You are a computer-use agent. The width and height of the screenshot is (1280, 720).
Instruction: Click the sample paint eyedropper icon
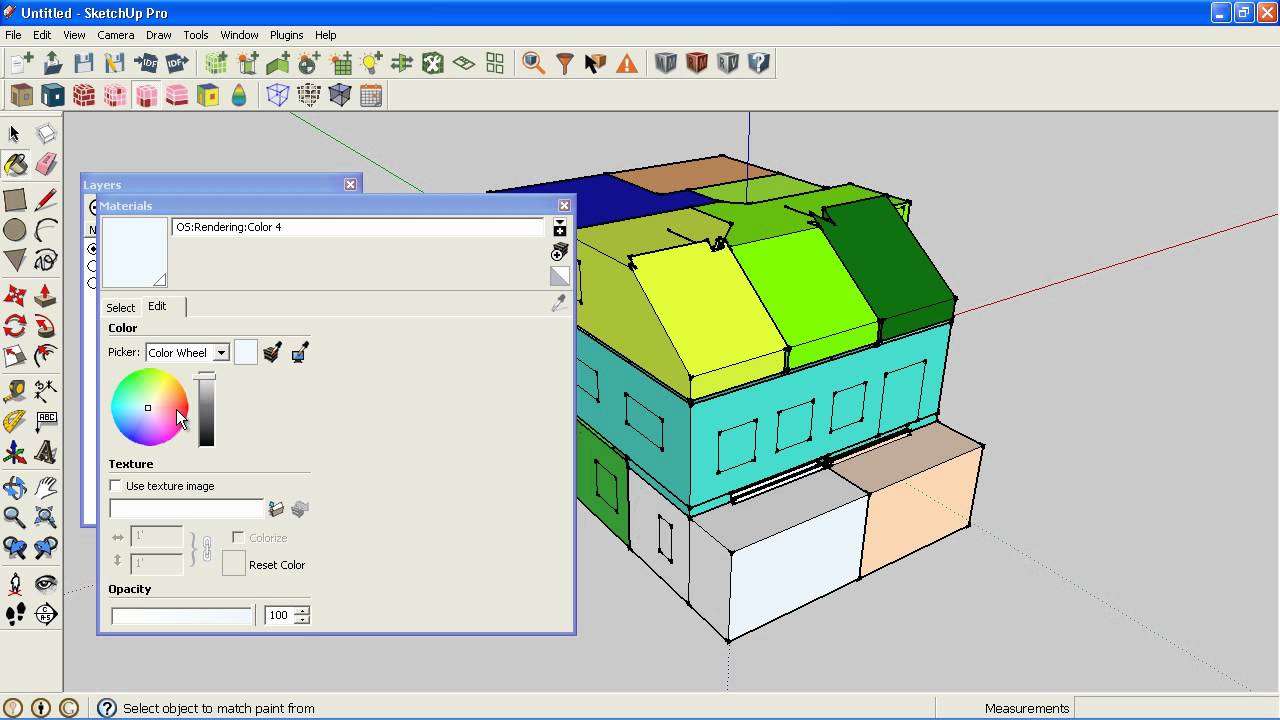coord(560,303)
